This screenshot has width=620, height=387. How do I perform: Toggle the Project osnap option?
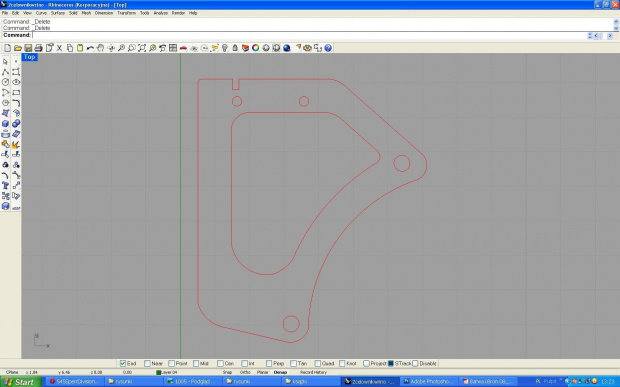pyautogui.click(x=366, y=363)
